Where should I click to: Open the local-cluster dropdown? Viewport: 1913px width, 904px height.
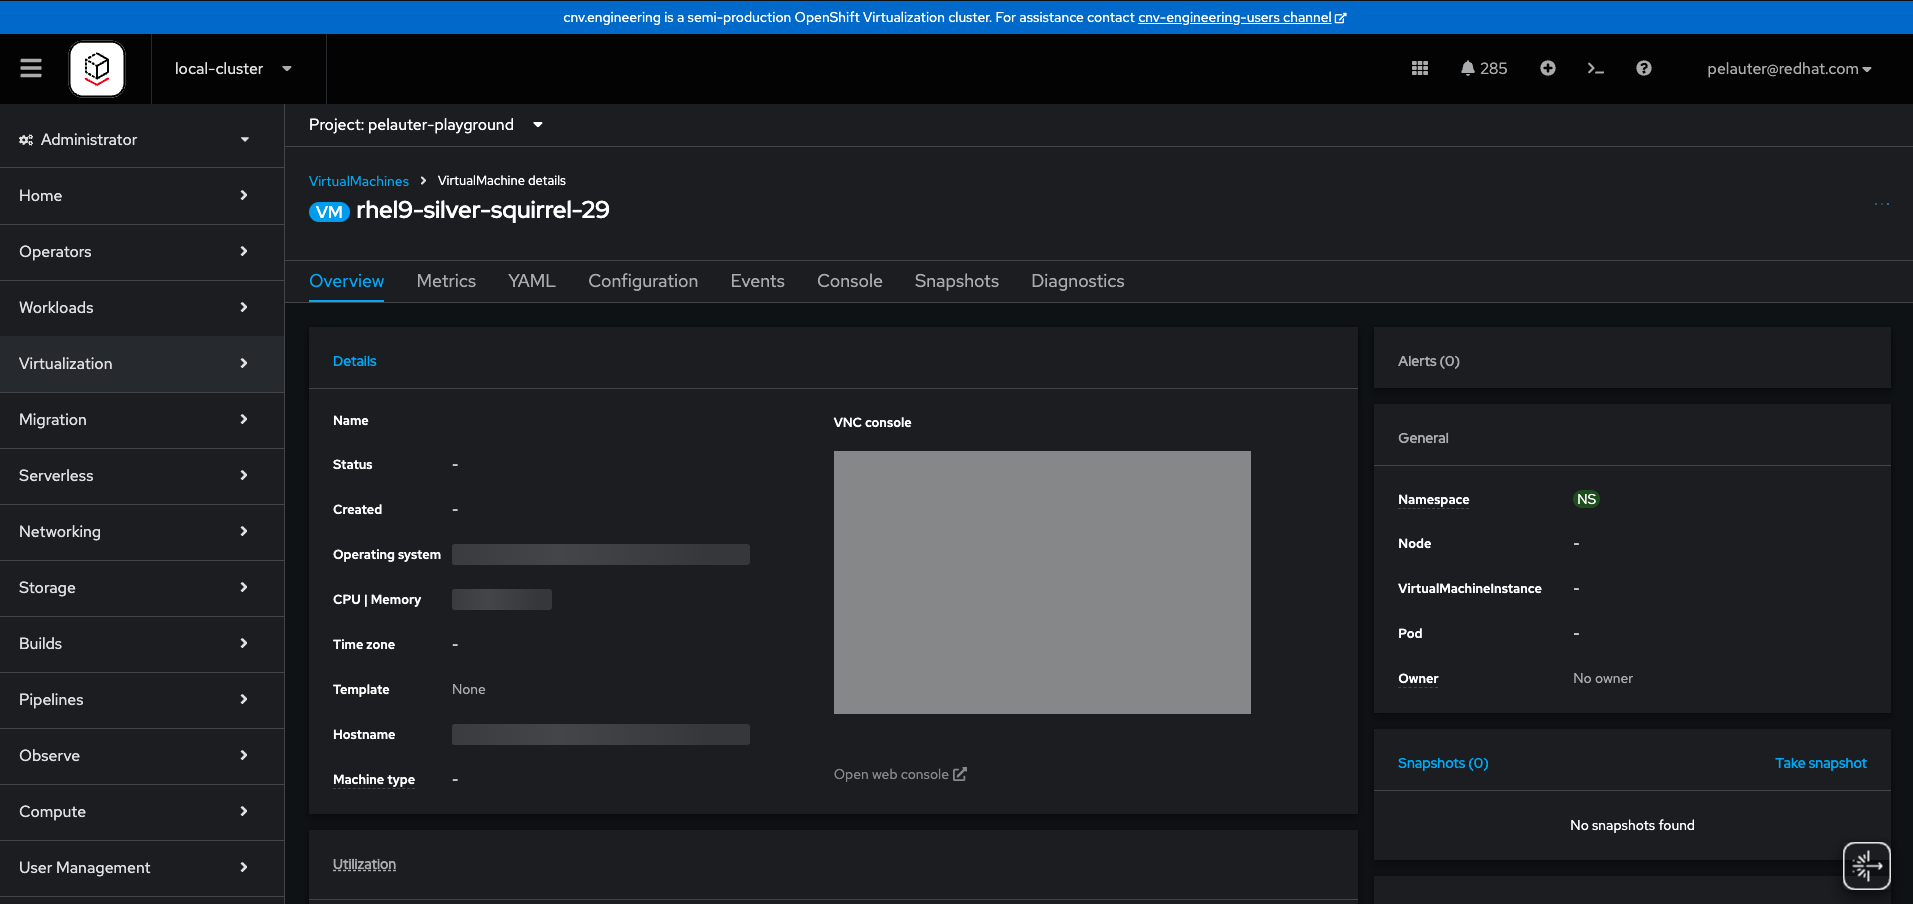click(233, 69)
